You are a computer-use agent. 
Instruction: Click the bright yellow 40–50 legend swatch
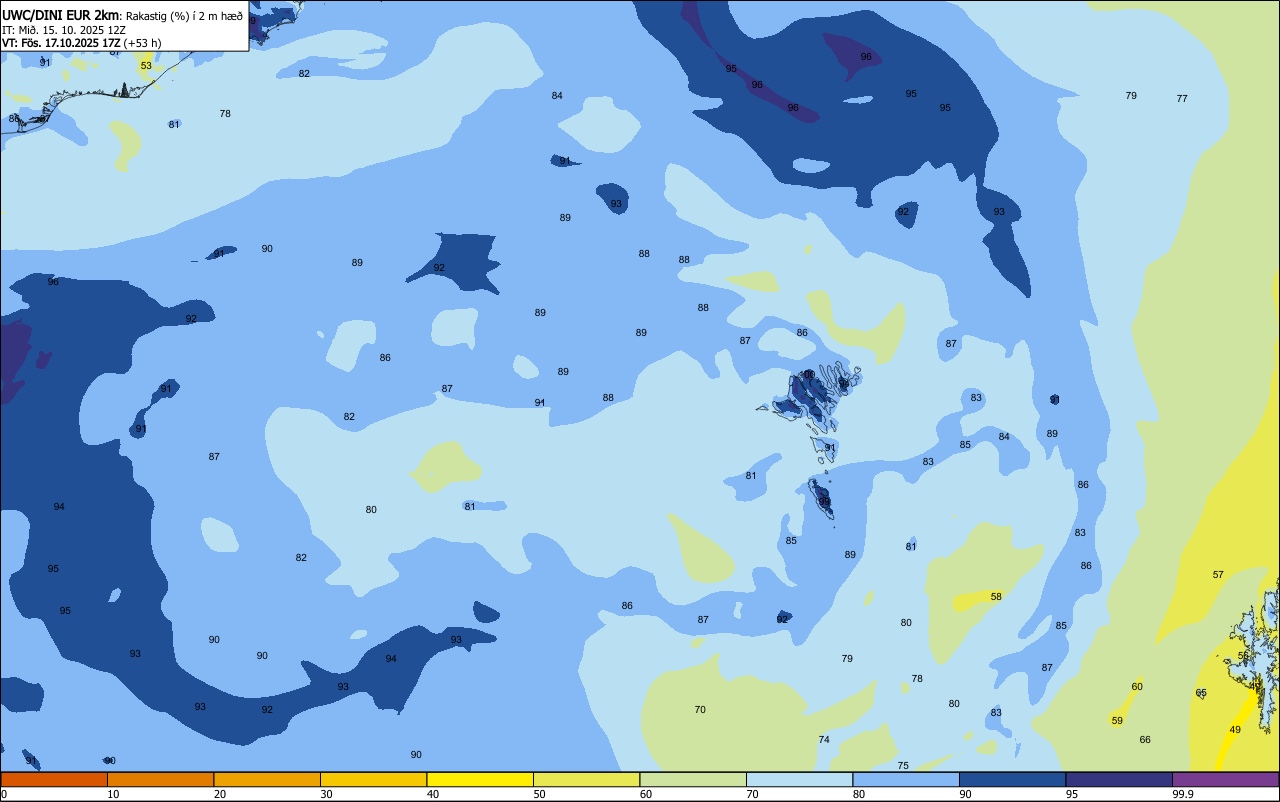(480, 779)
